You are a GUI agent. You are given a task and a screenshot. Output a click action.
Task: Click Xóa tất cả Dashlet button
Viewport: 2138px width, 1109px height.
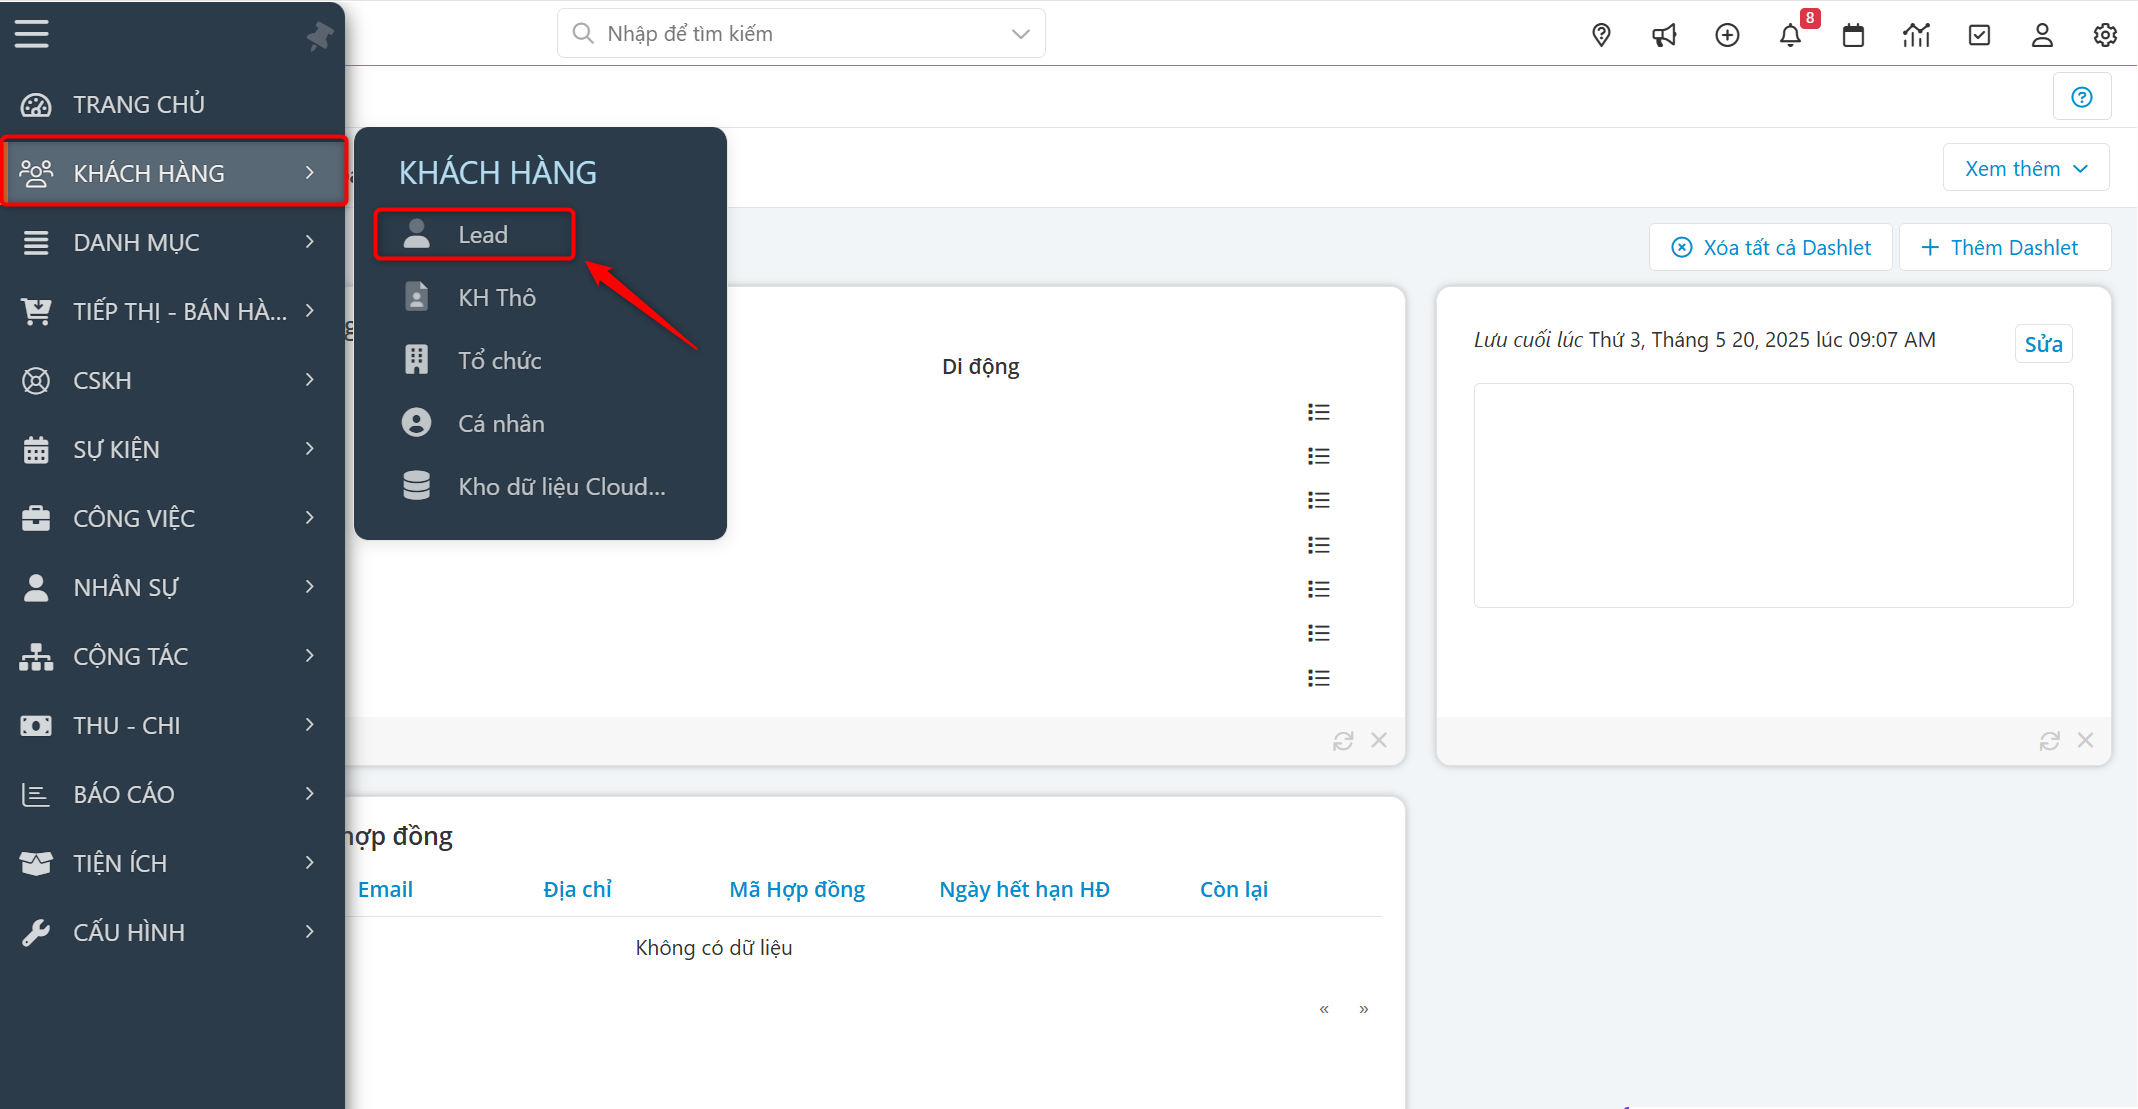coord(1771,247)
